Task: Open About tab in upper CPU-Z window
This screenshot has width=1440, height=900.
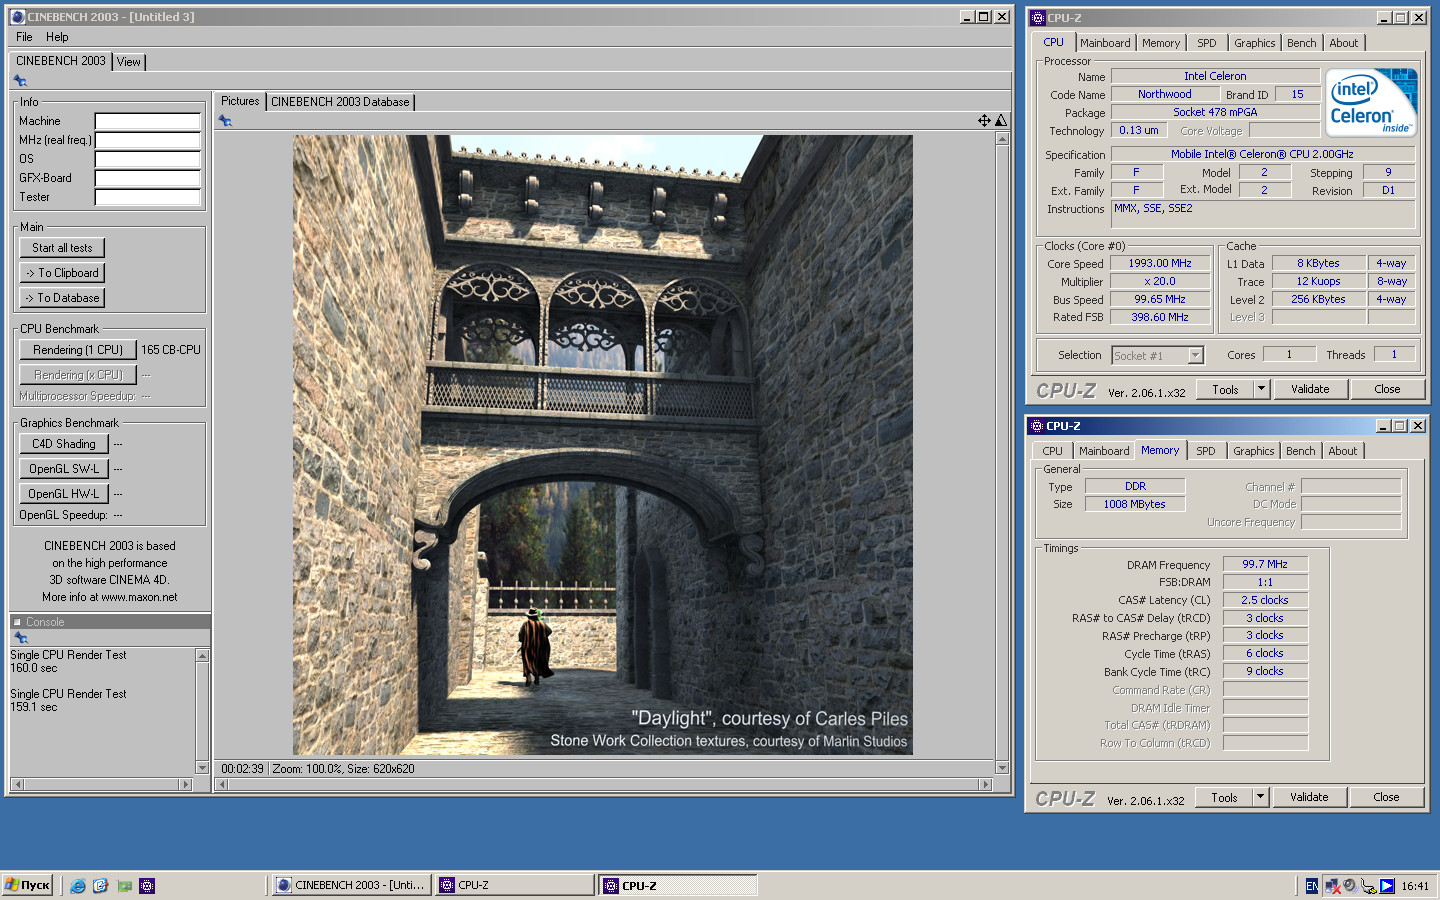Action: (1343, 43)
